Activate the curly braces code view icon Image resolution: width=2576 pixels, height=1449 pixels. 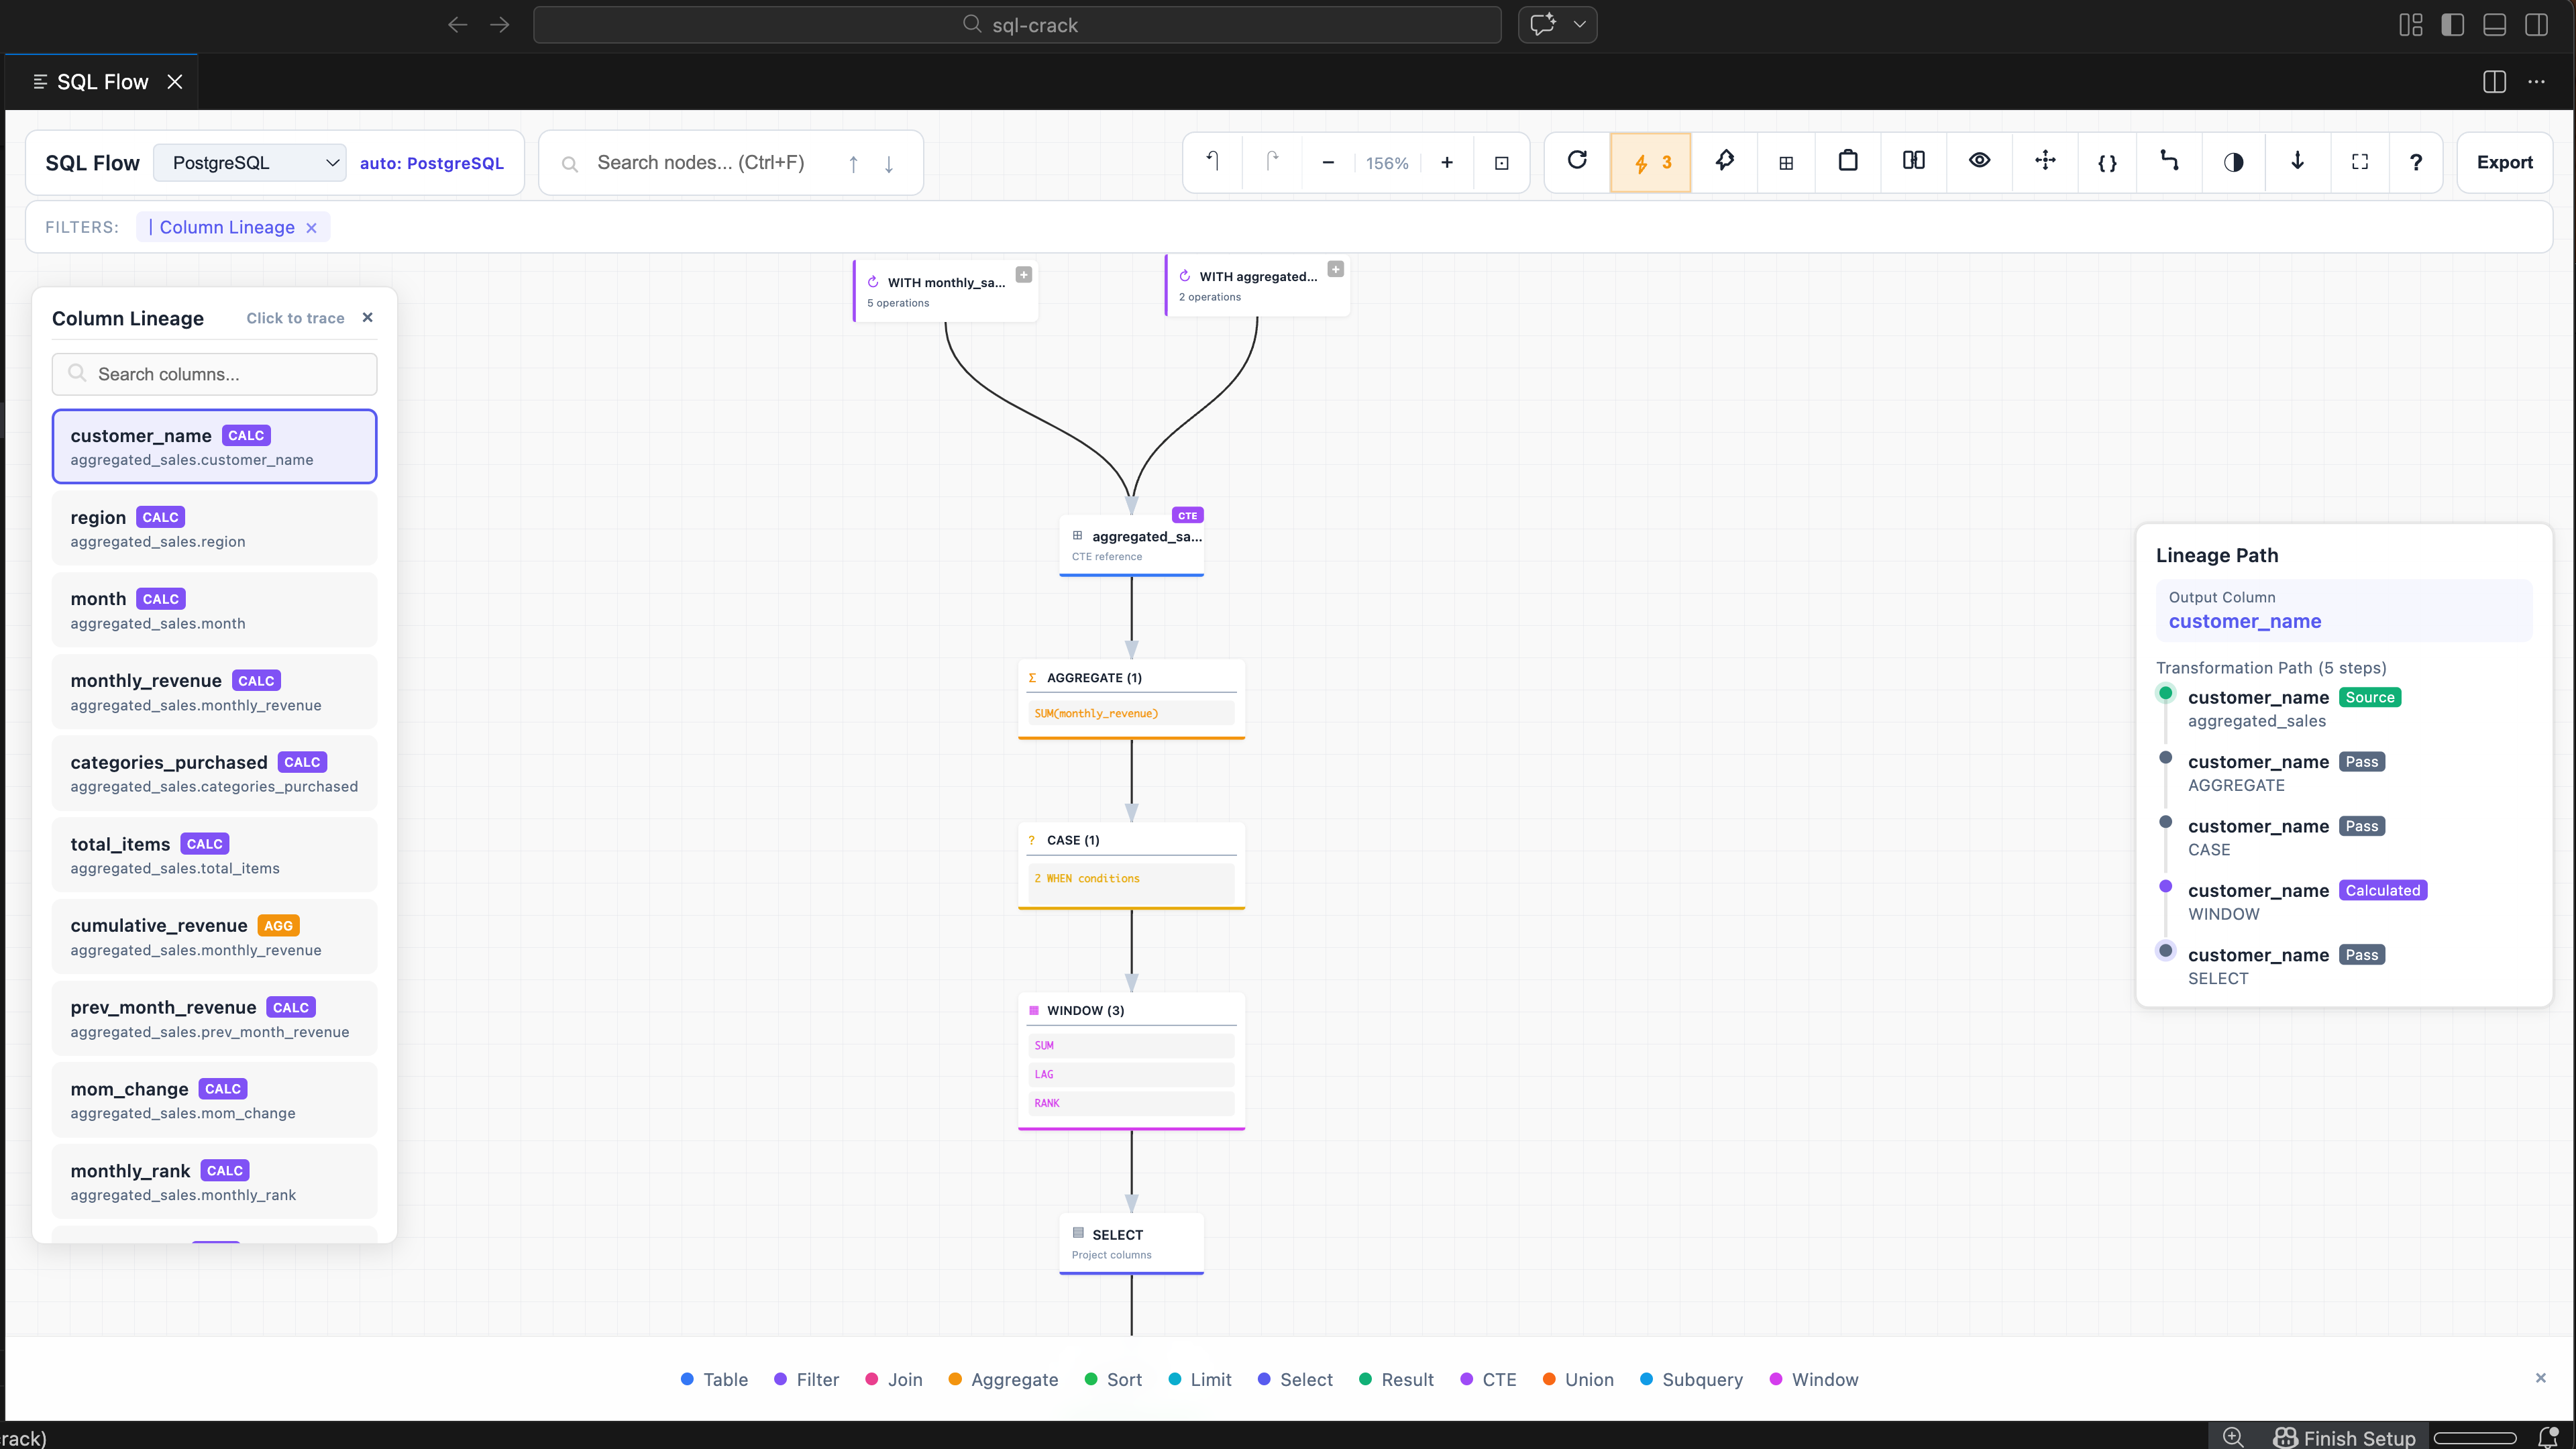point(2107,162)
